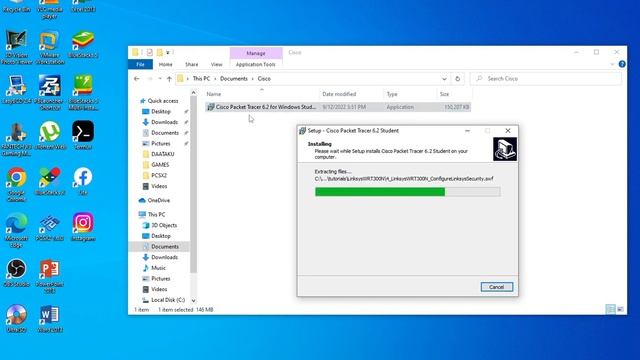The width and height of the screenshot is (640, 360).
Task: Launch the PS Launcher desktop shortcut
Action: (50, 93)
